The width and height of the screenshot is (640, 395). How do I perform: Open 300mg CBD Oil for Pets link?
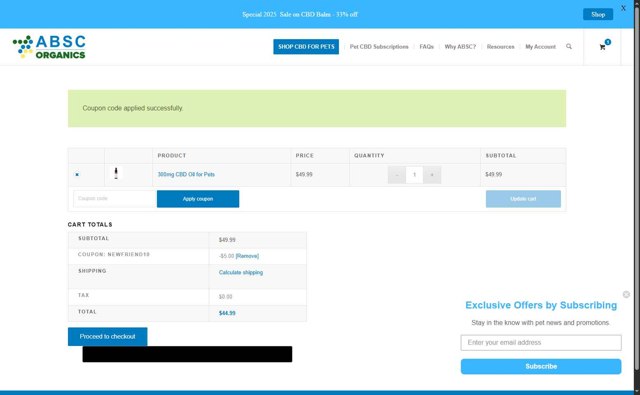[186, 174]
